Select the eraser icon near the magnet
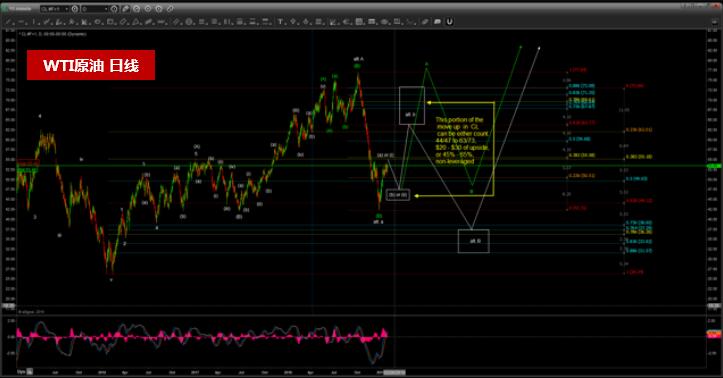 click(x=425, y=22)
